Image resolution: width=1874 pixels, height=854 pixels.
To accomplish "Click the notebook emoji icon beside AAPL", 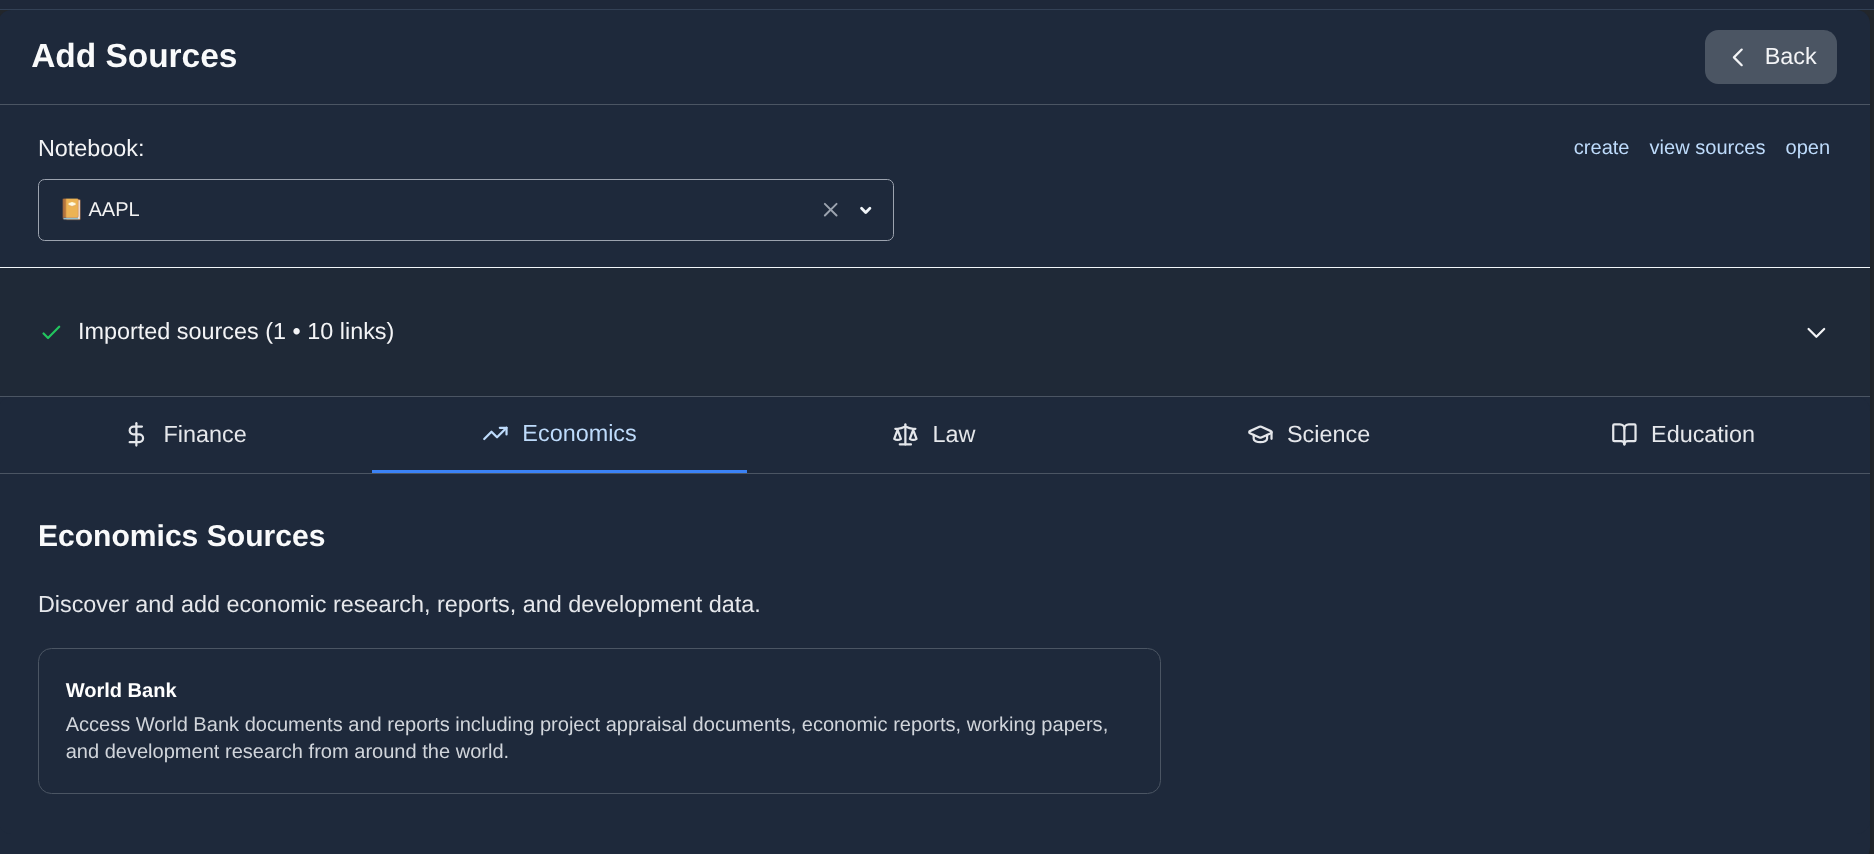I will (x=71, y=209).
